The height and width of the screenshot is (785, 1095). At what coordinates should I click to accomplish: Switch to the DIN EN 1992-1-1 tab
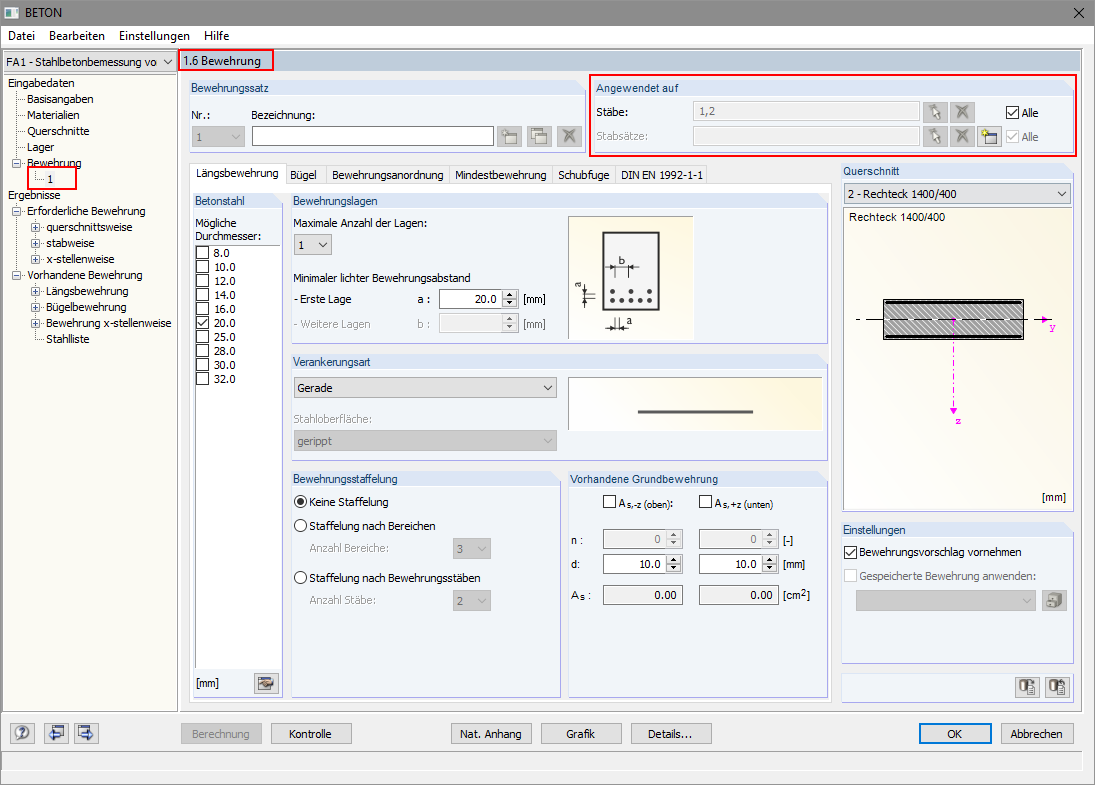tap(662, 175)
